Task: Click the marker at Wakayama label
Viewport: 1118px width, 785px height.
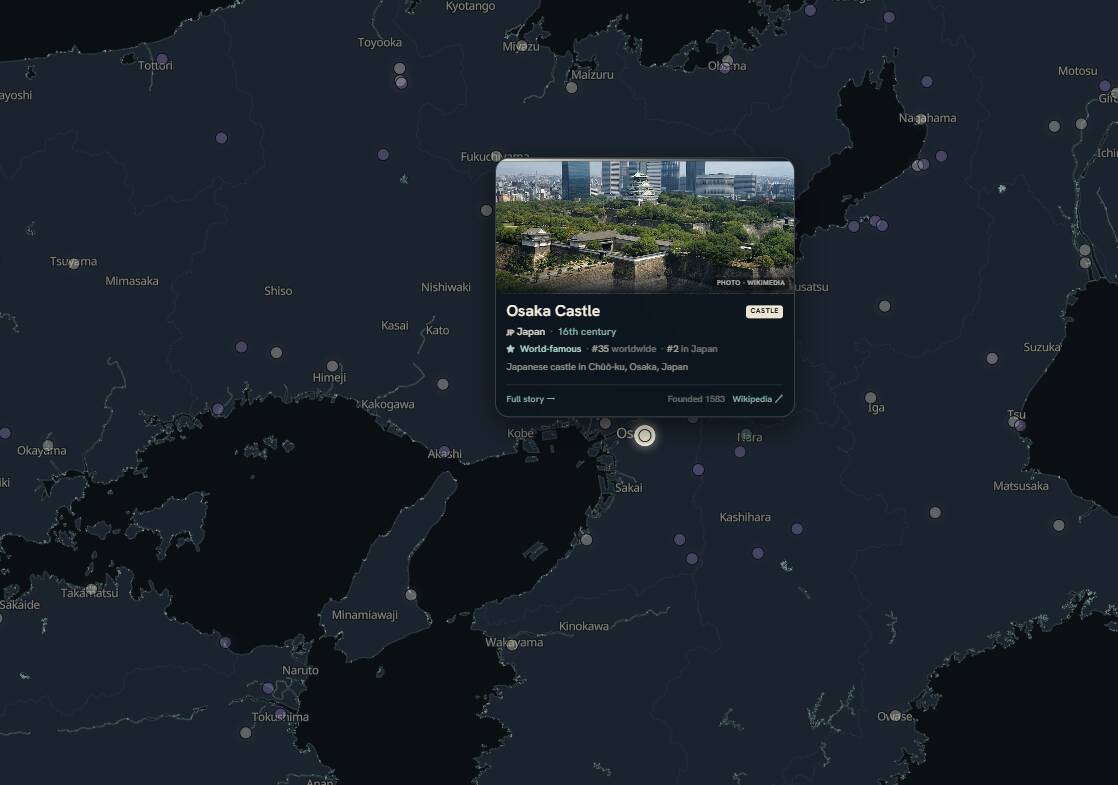Action: pos(511,645)
